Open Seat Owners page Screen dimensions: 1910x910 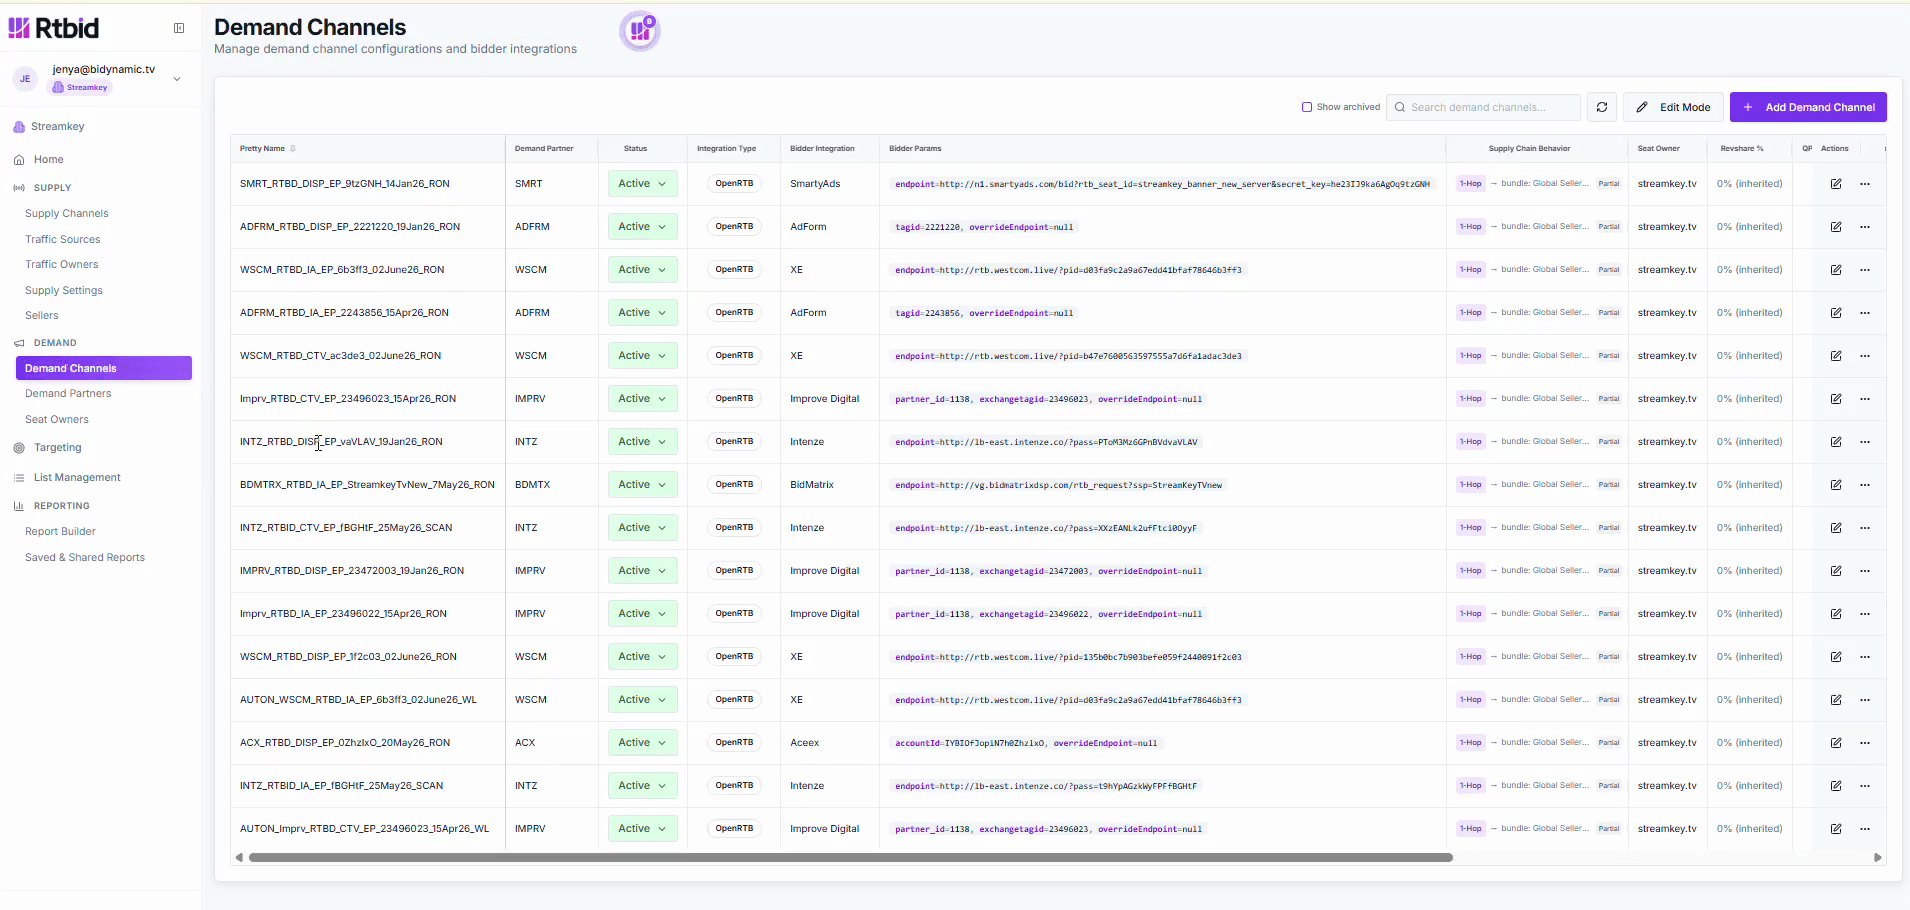57,419
